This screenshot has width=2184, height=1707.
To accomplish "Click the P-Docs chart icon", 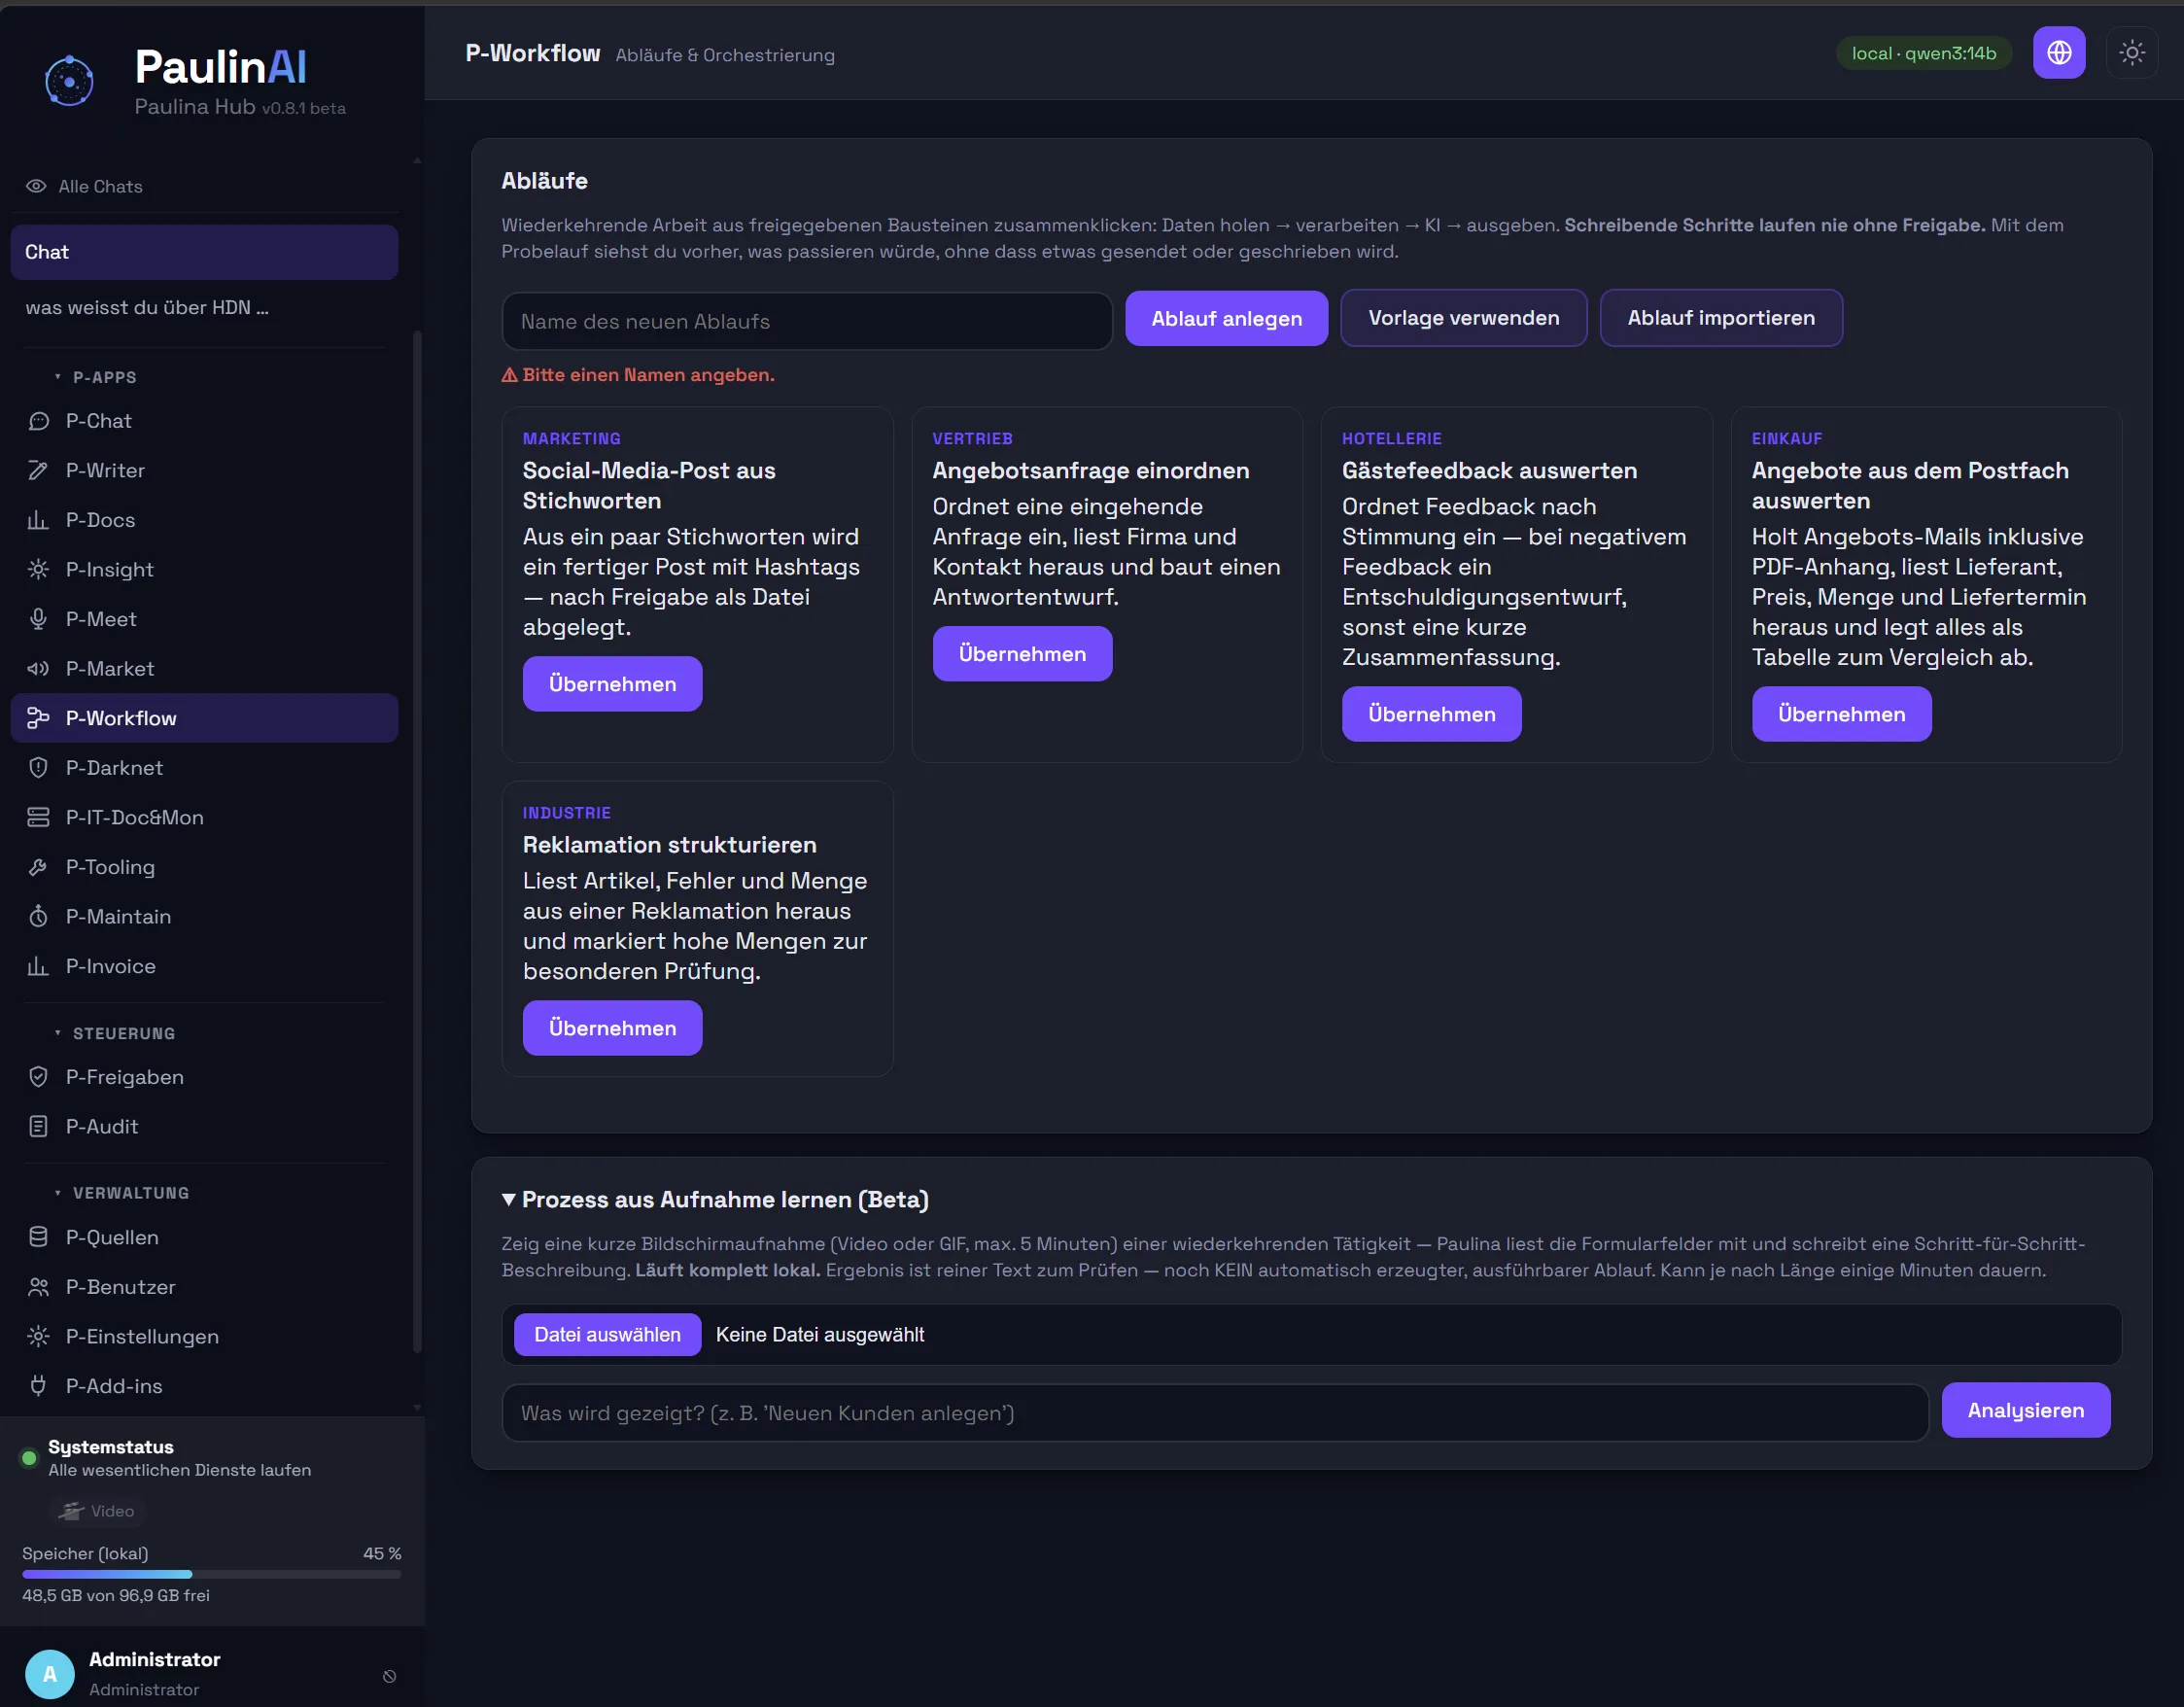I will 38,520.
